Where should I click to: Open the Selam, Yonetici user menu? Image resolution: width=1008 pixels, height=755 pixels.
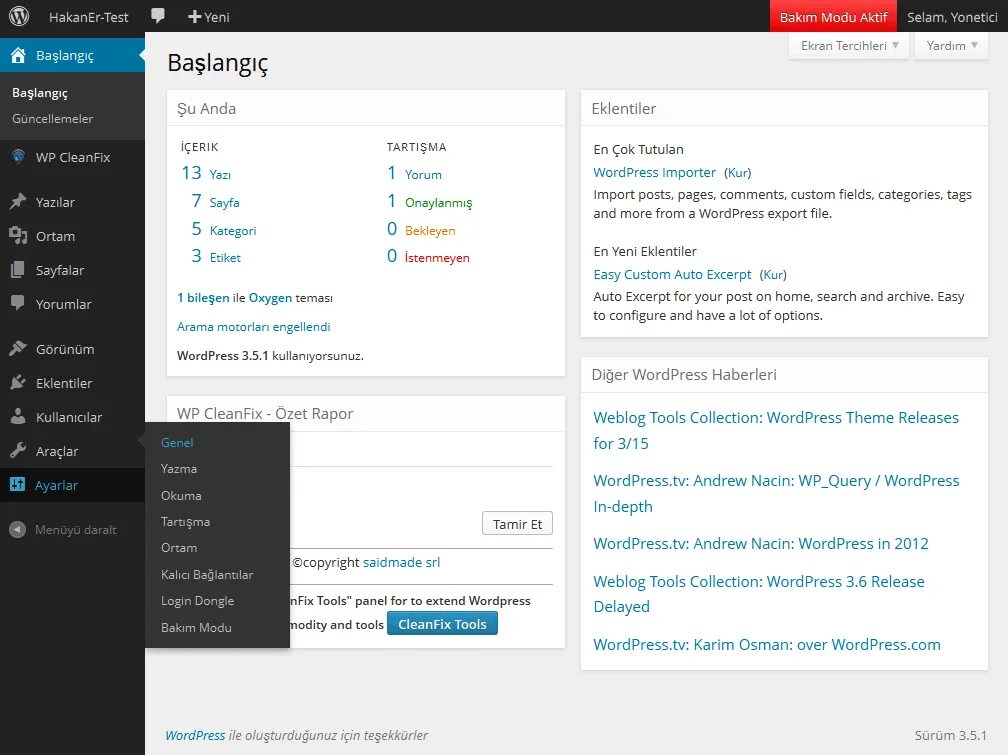[x=952, y=17]
